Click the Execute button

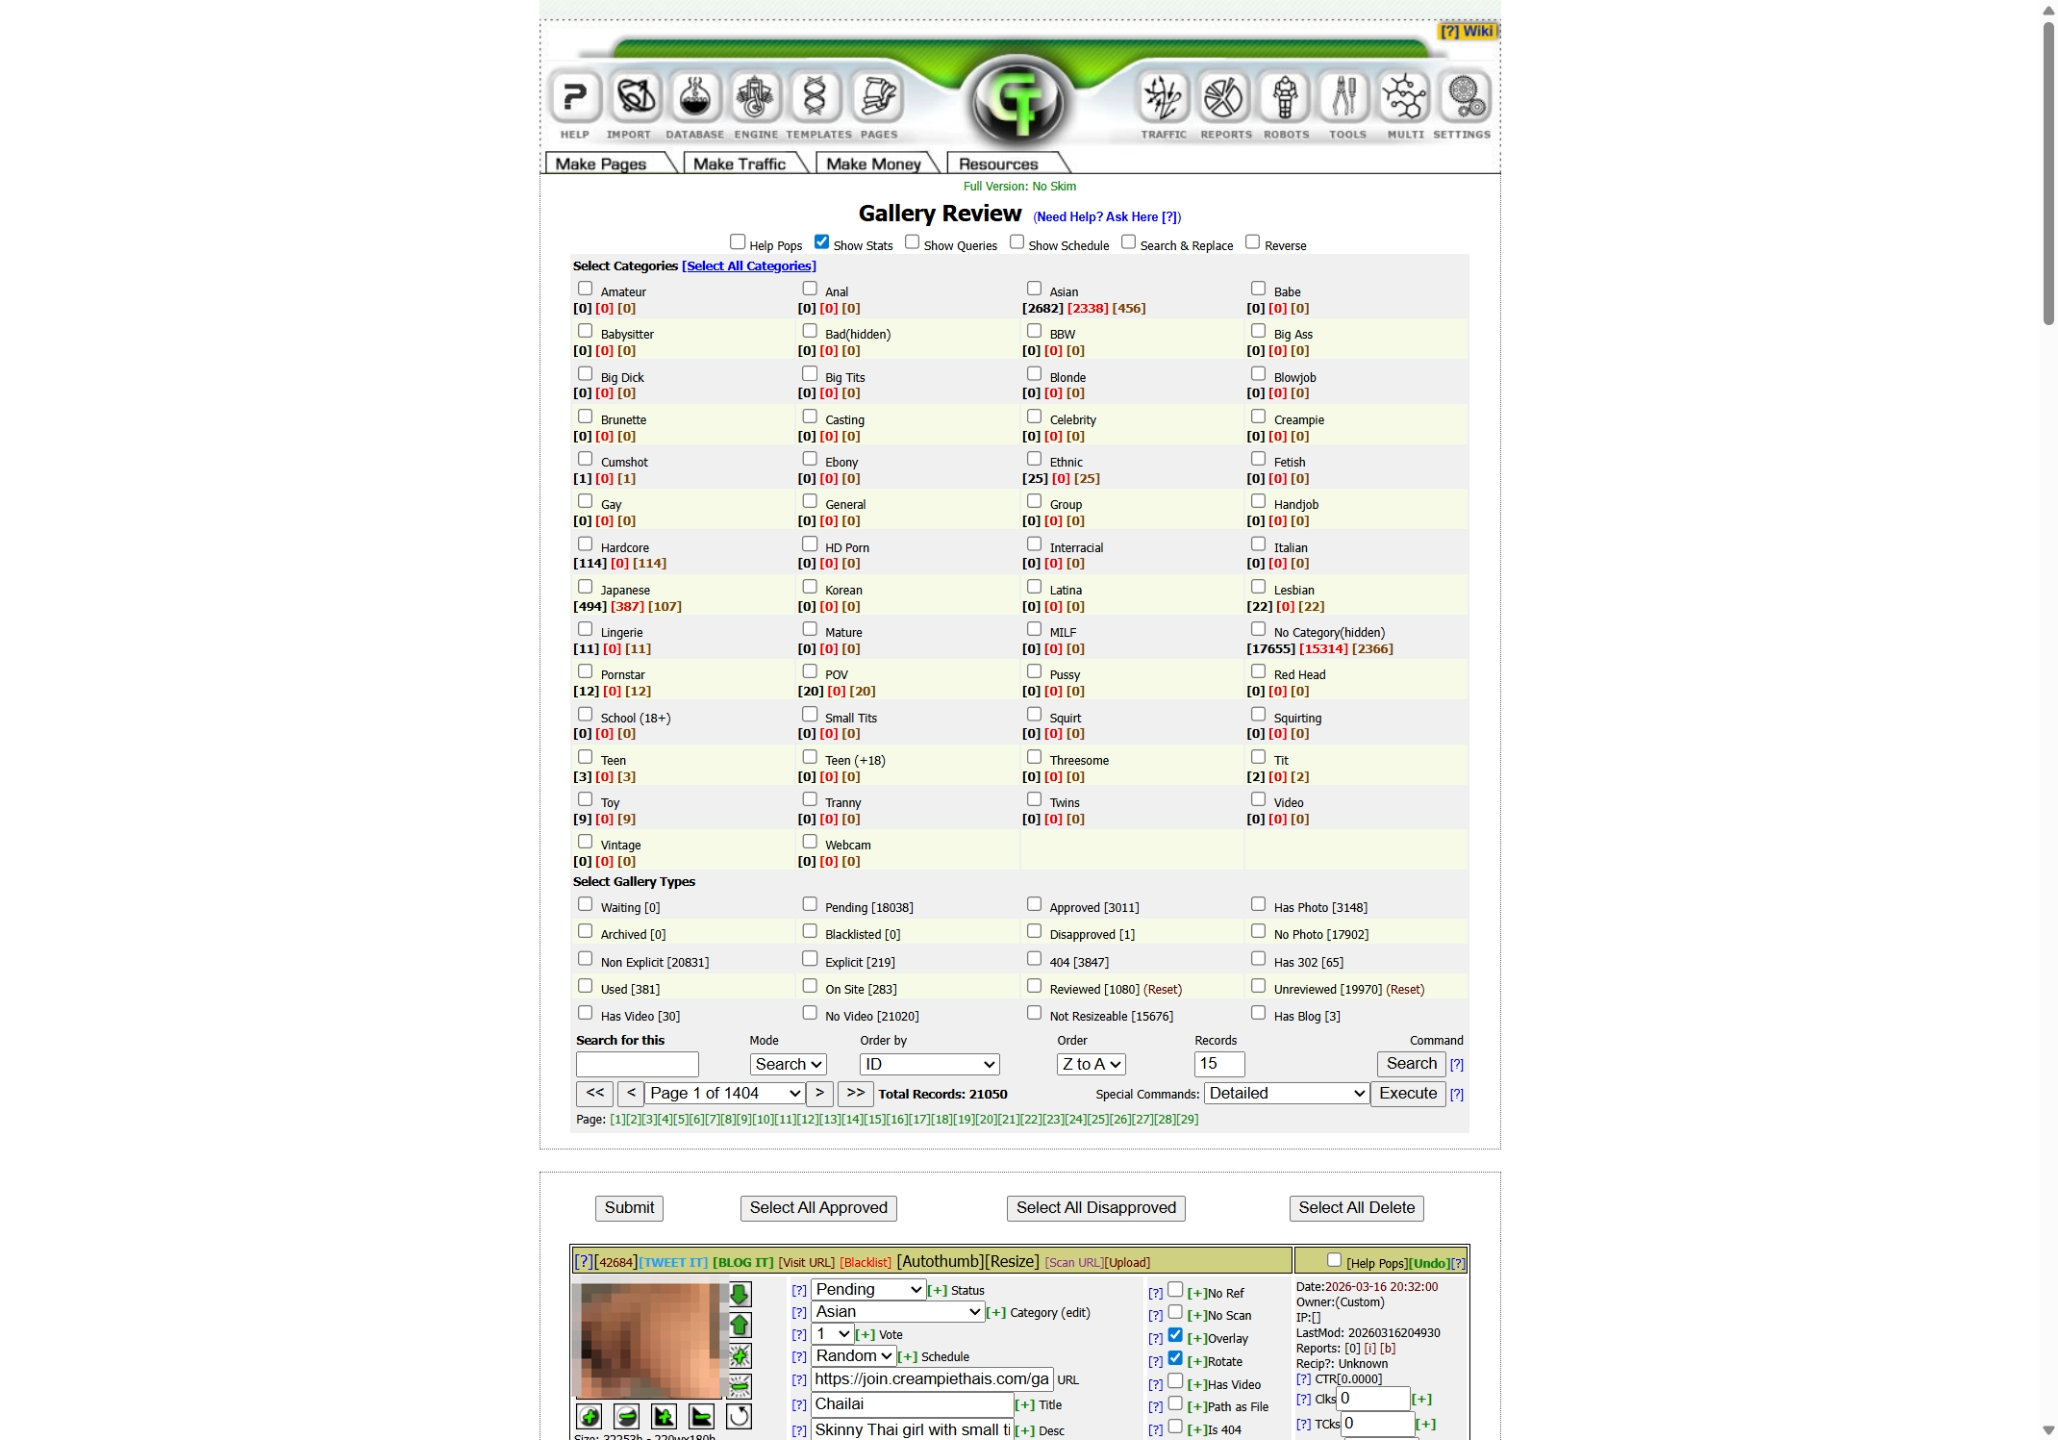click(1408, 1093)
